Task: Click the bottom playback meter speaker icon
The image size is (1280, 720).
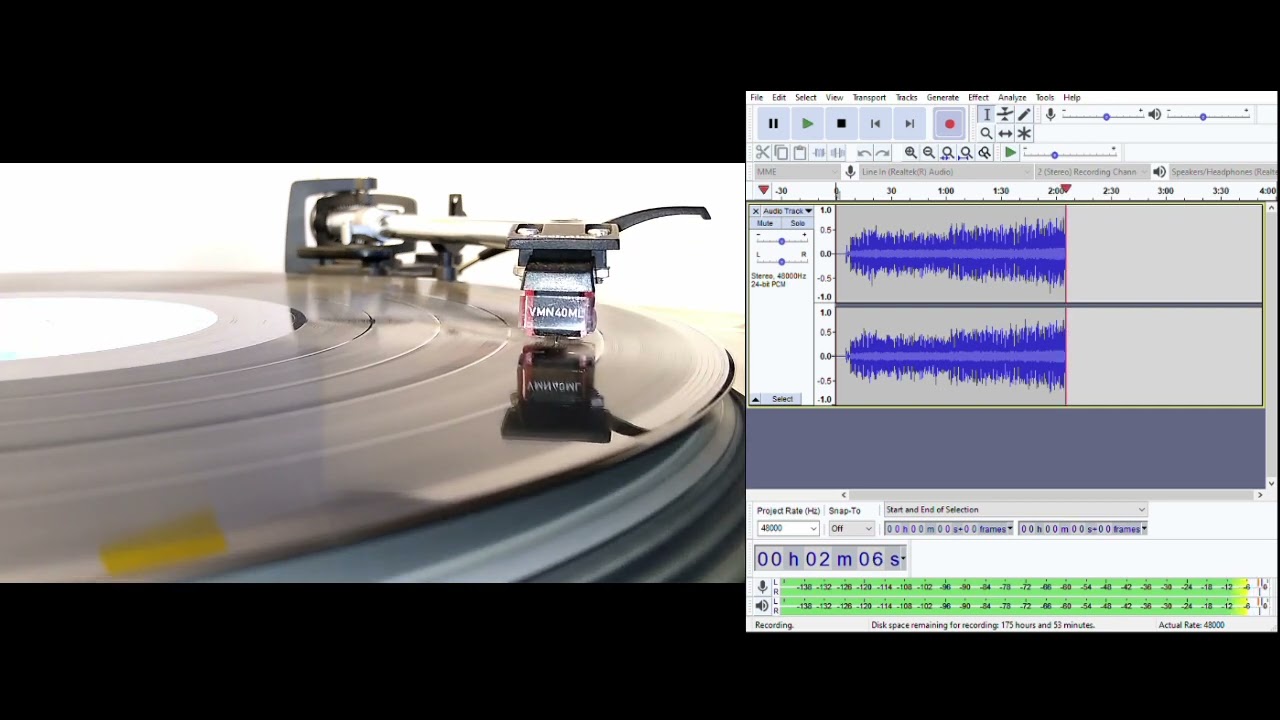Action: click(x=762, y=605)
